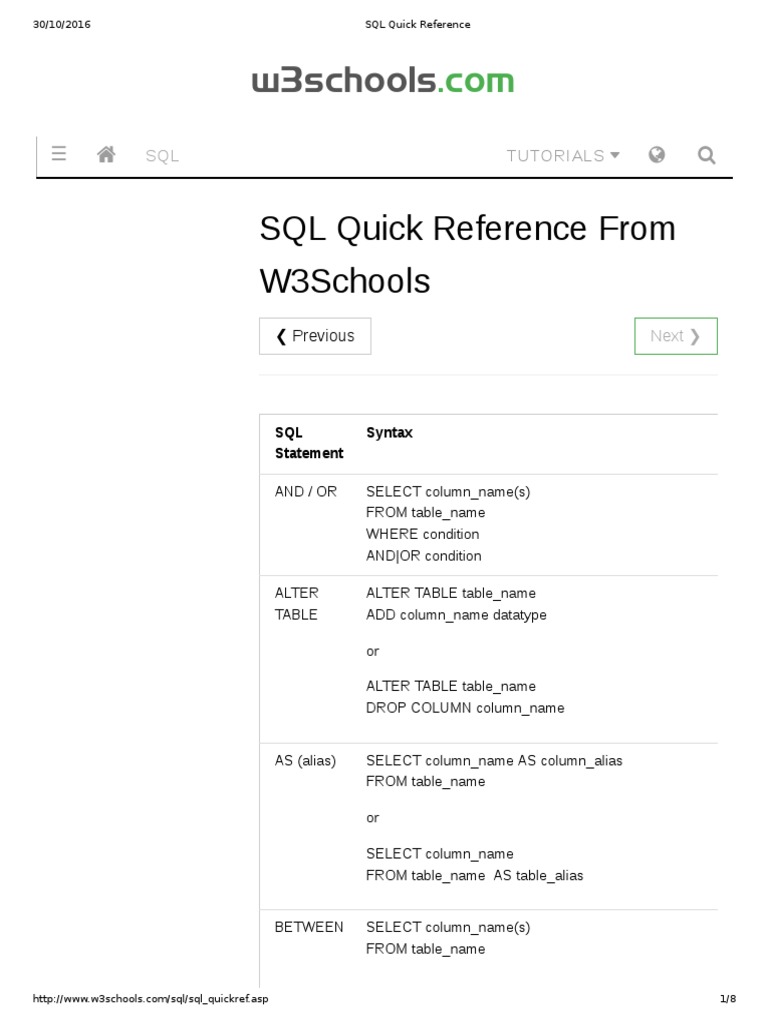Click the ALTER TABLE statement cell
Viewport: 768px width, 1024px height.
point(297,604)
